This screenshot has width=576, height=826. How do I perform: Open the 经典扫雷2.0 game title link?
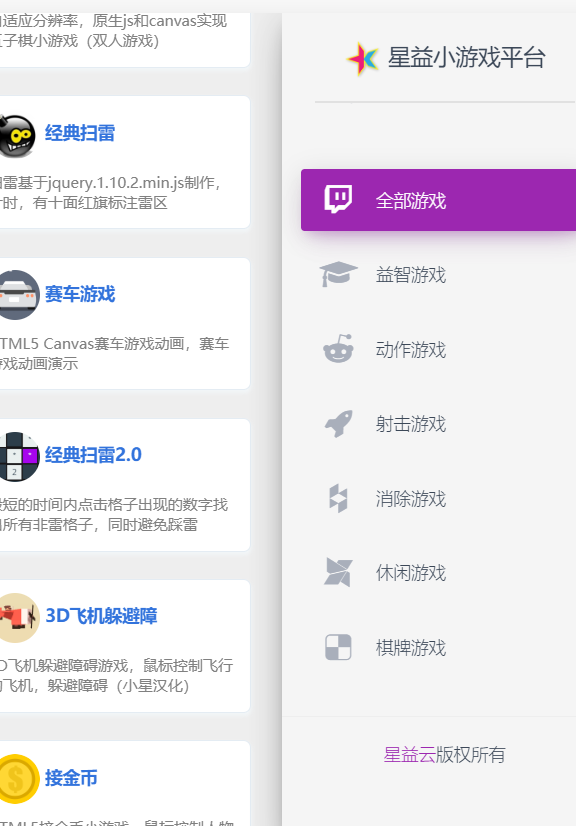(x=93, y=455)
